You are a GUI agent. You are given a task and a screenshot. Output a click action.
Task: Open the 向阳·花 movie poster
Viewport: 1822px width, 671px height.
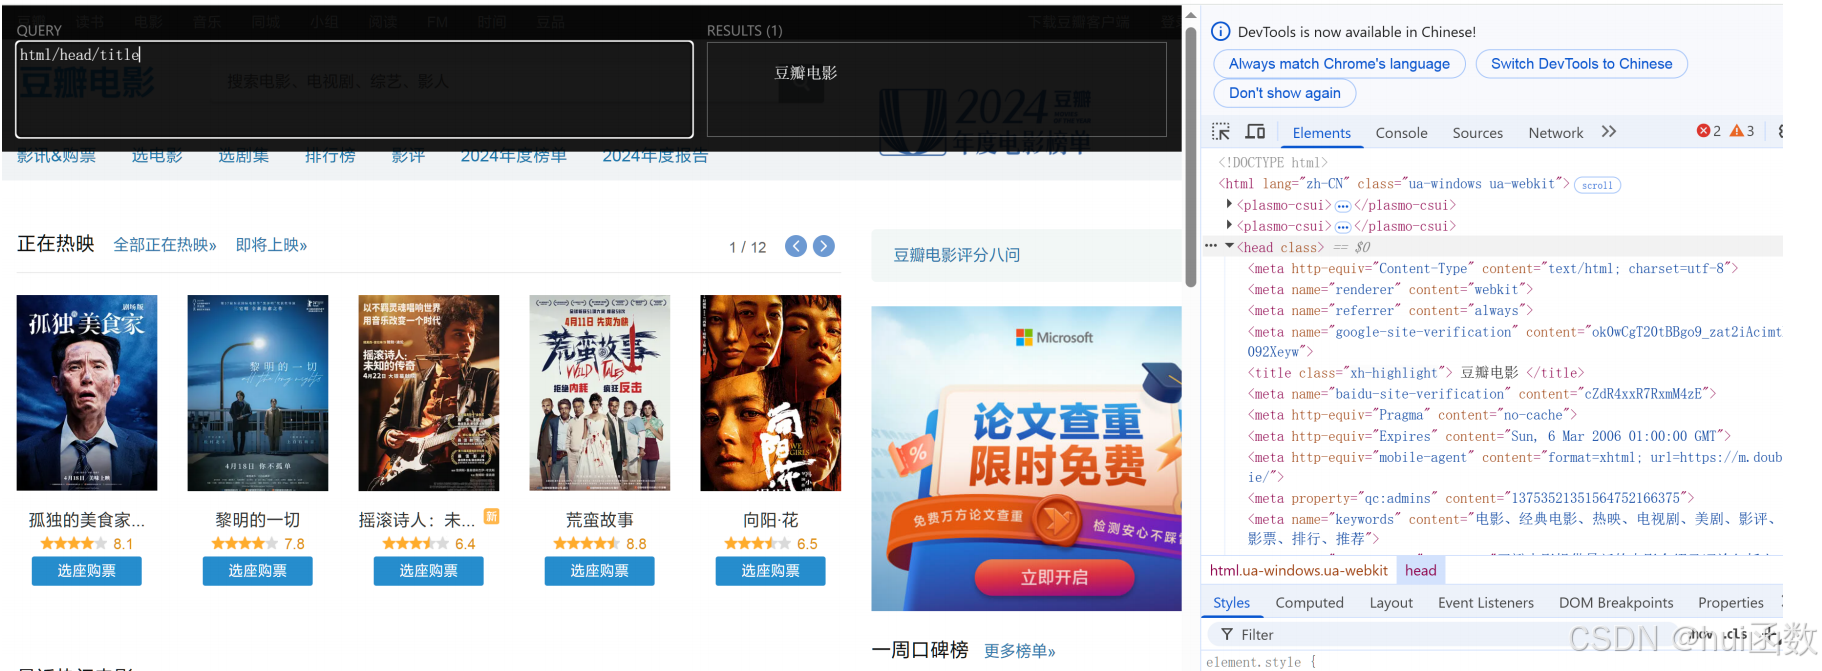[x=771, y=393]
